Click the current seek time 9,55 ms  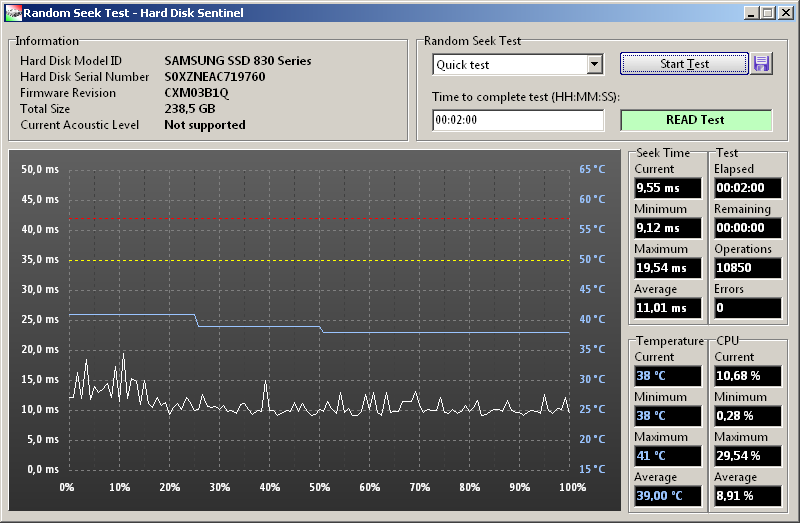coord(668,188)
